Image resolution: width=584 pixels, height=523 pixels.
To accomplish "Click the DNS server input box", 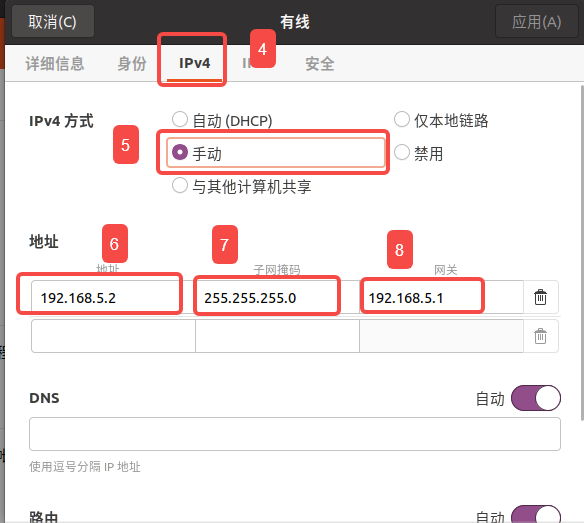I will coord(295,434).
